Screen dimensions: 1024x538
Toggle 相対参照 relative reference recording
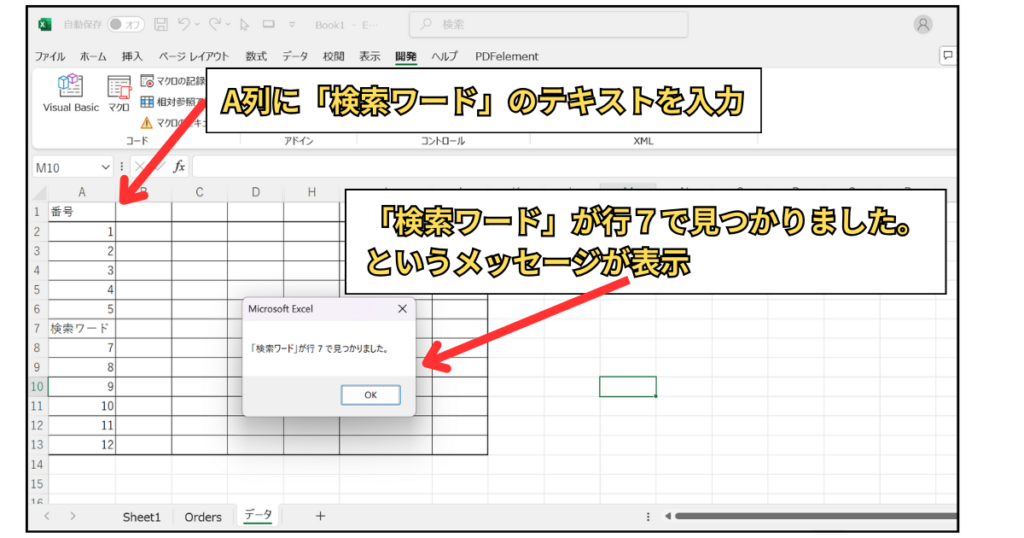[147, 102]
